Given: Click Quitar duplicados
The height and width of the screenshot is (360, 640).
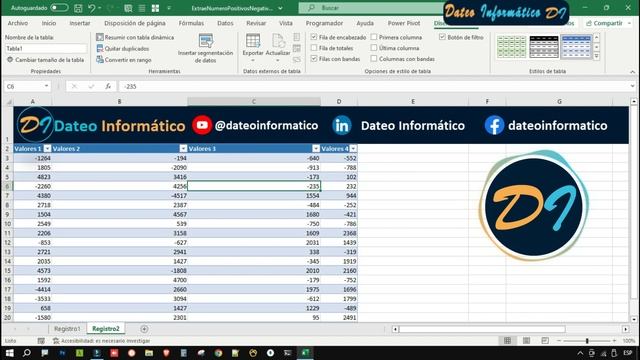Looking at the screenshot, I should tap(123, 49).
